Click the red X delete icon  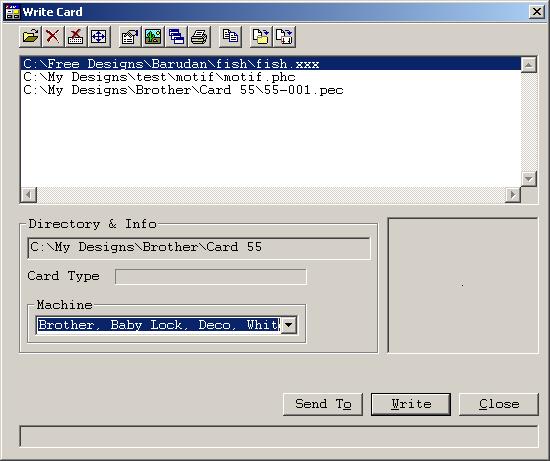pos(53,36)
